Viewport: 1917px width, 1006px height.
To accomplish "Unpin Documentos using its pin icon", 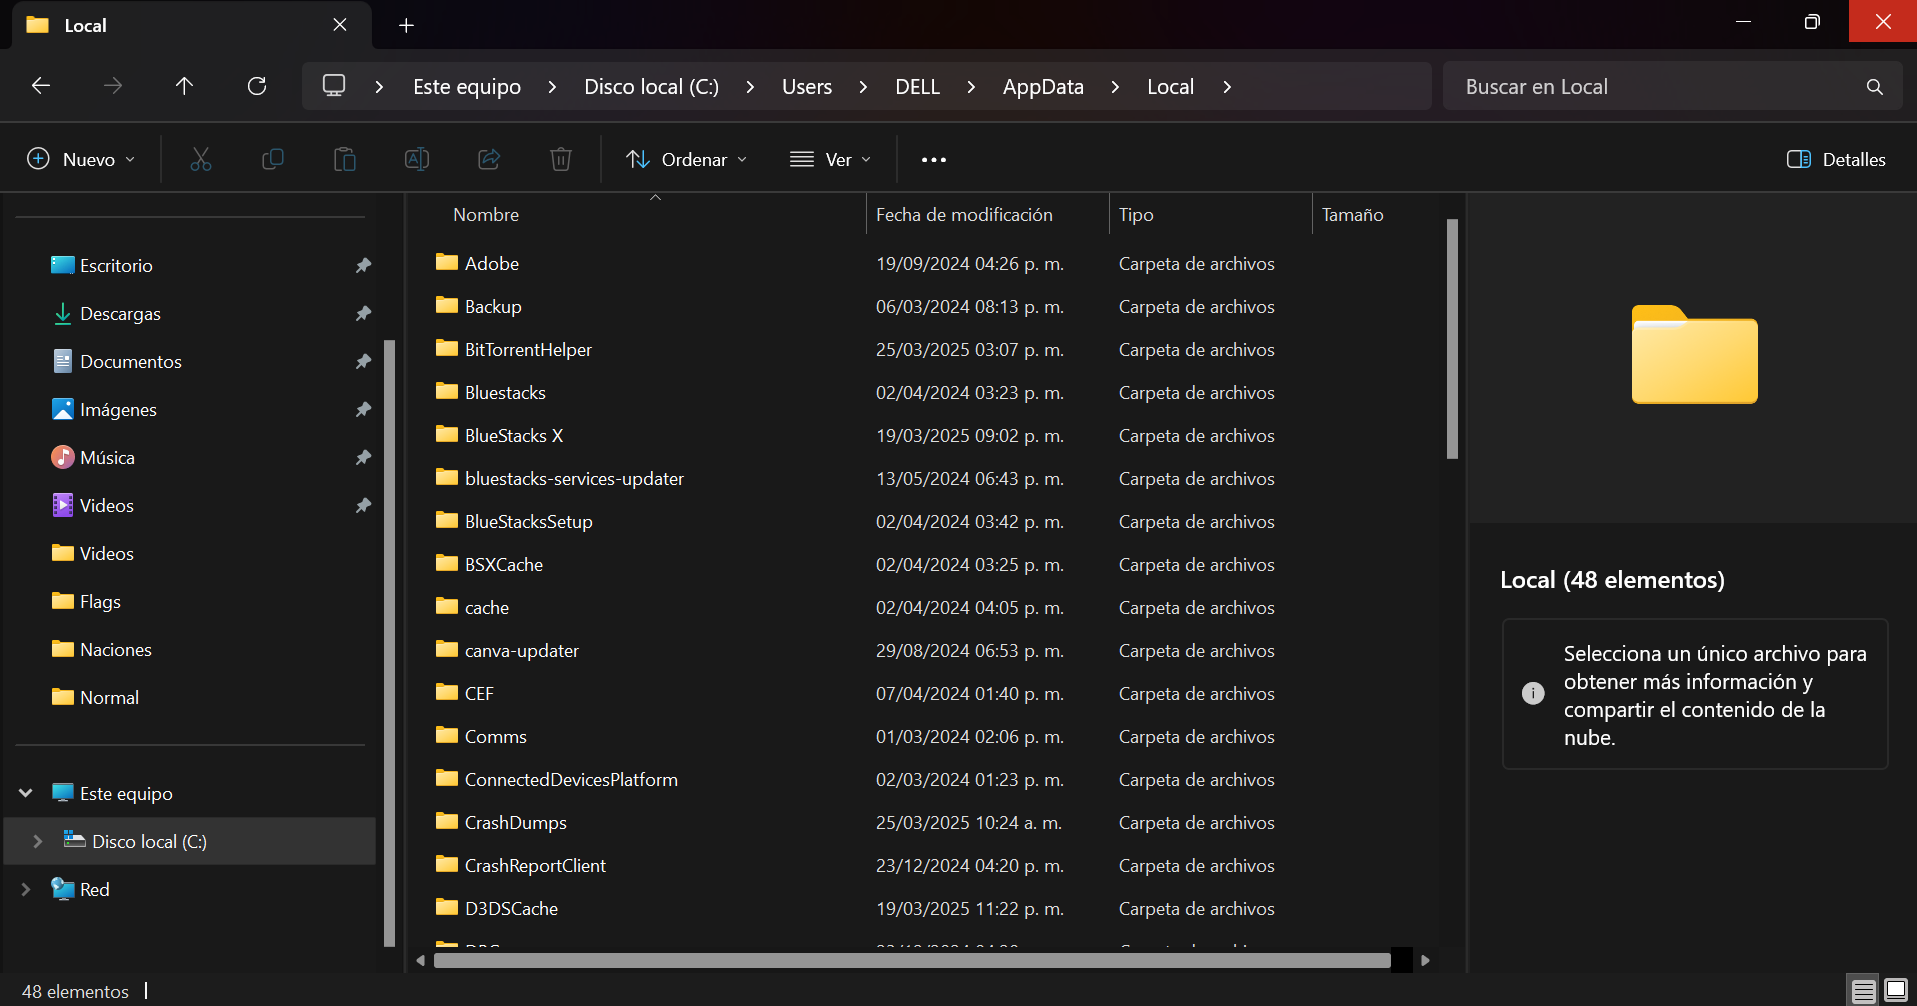I will pos(363,362).
